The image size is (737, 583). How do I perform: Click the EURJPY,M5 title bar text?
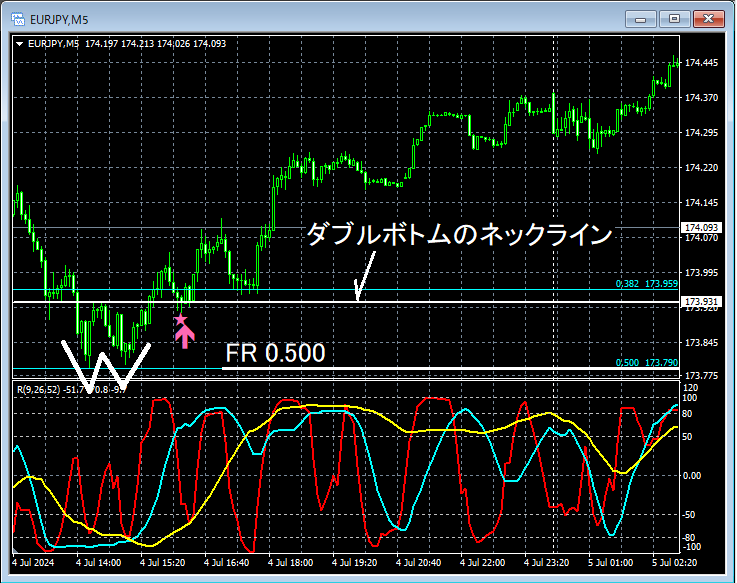click(59, 20)
